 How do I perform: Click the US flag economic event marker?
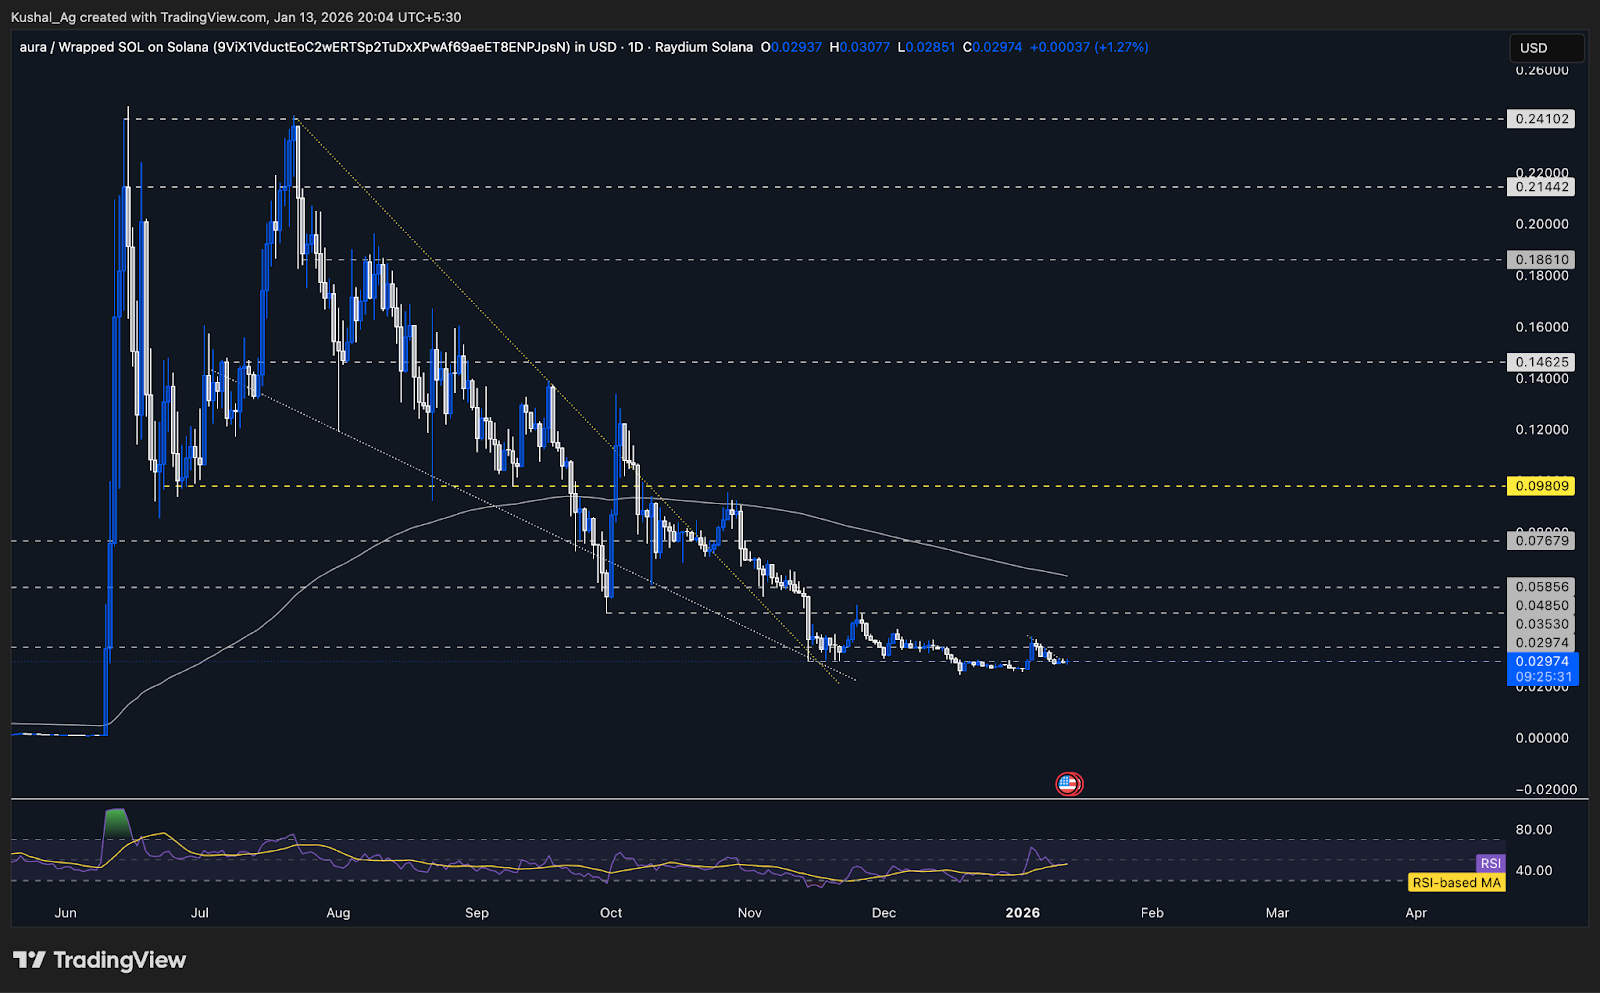click(x=1070, y=784)
